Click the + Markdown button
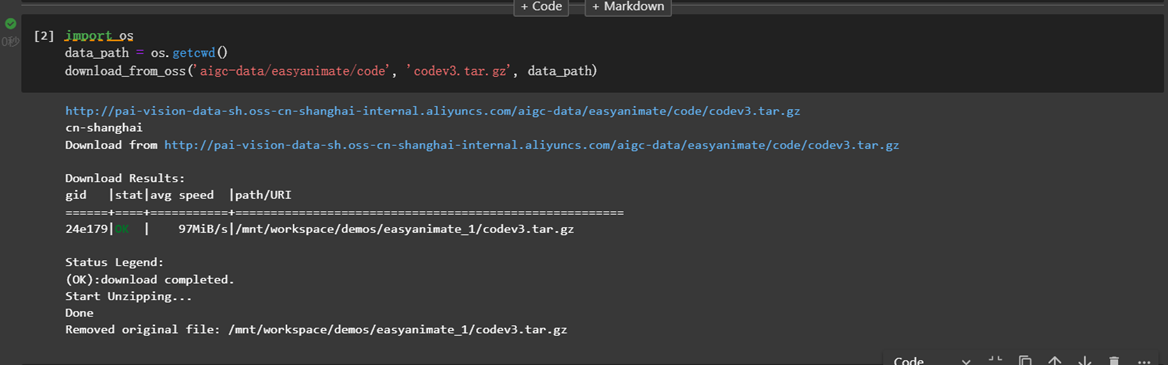This screenshot has width=1168, height=365. [x=628, y=7]
